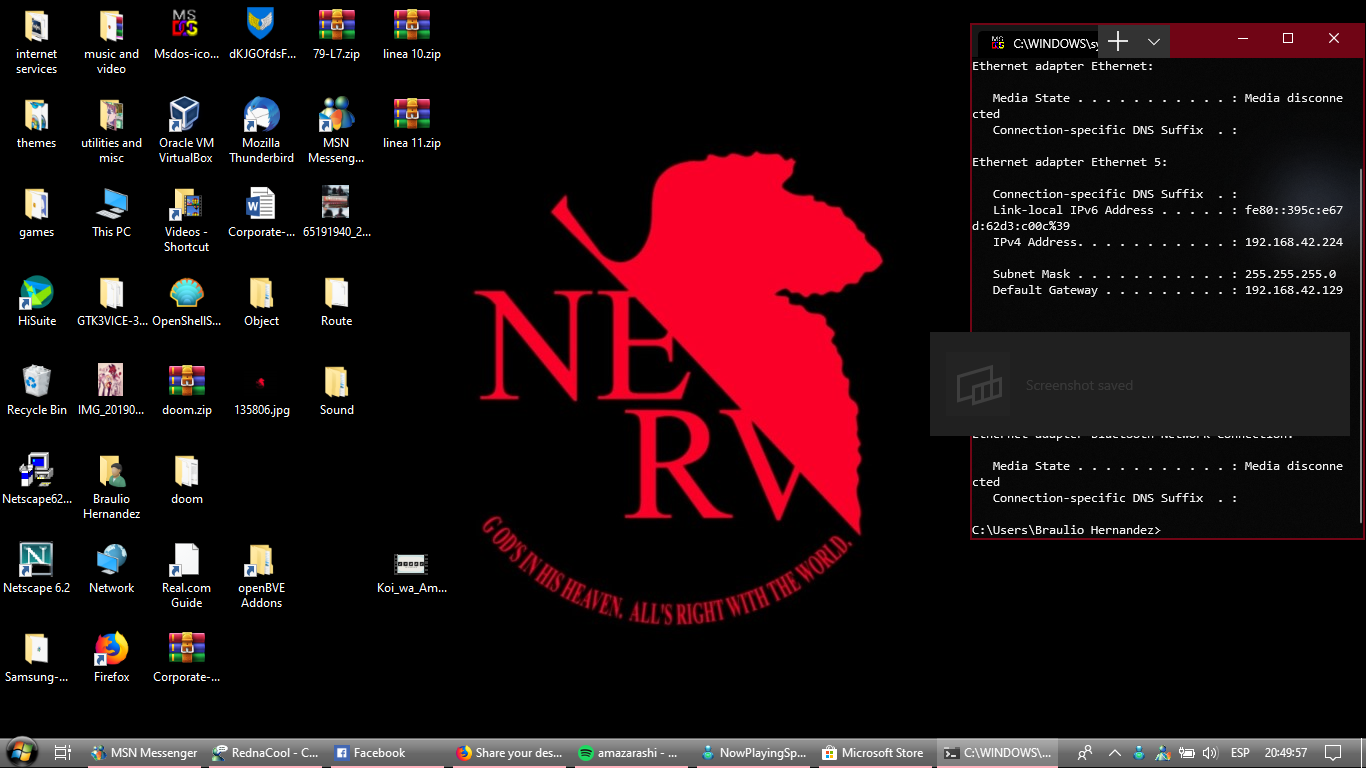Open the Start menu orb
Screen dimensions: 1366x768
22,752
